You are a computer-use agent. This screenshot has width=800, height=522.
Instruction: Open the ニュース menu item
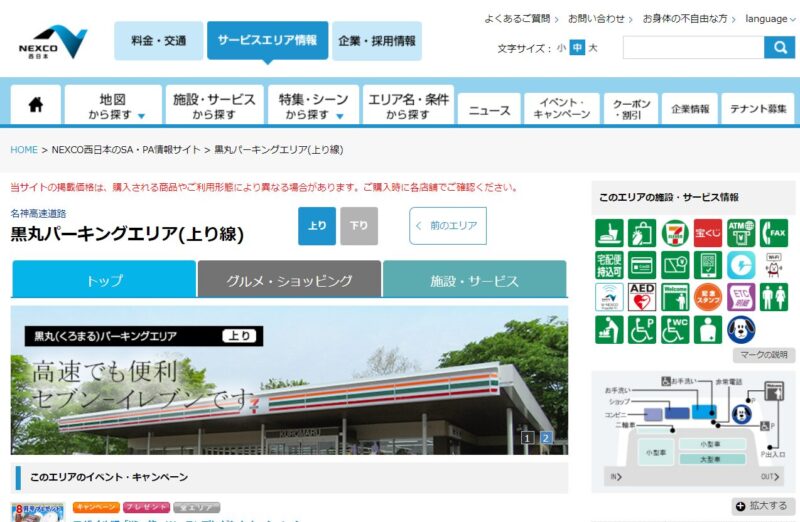point(489,109)
